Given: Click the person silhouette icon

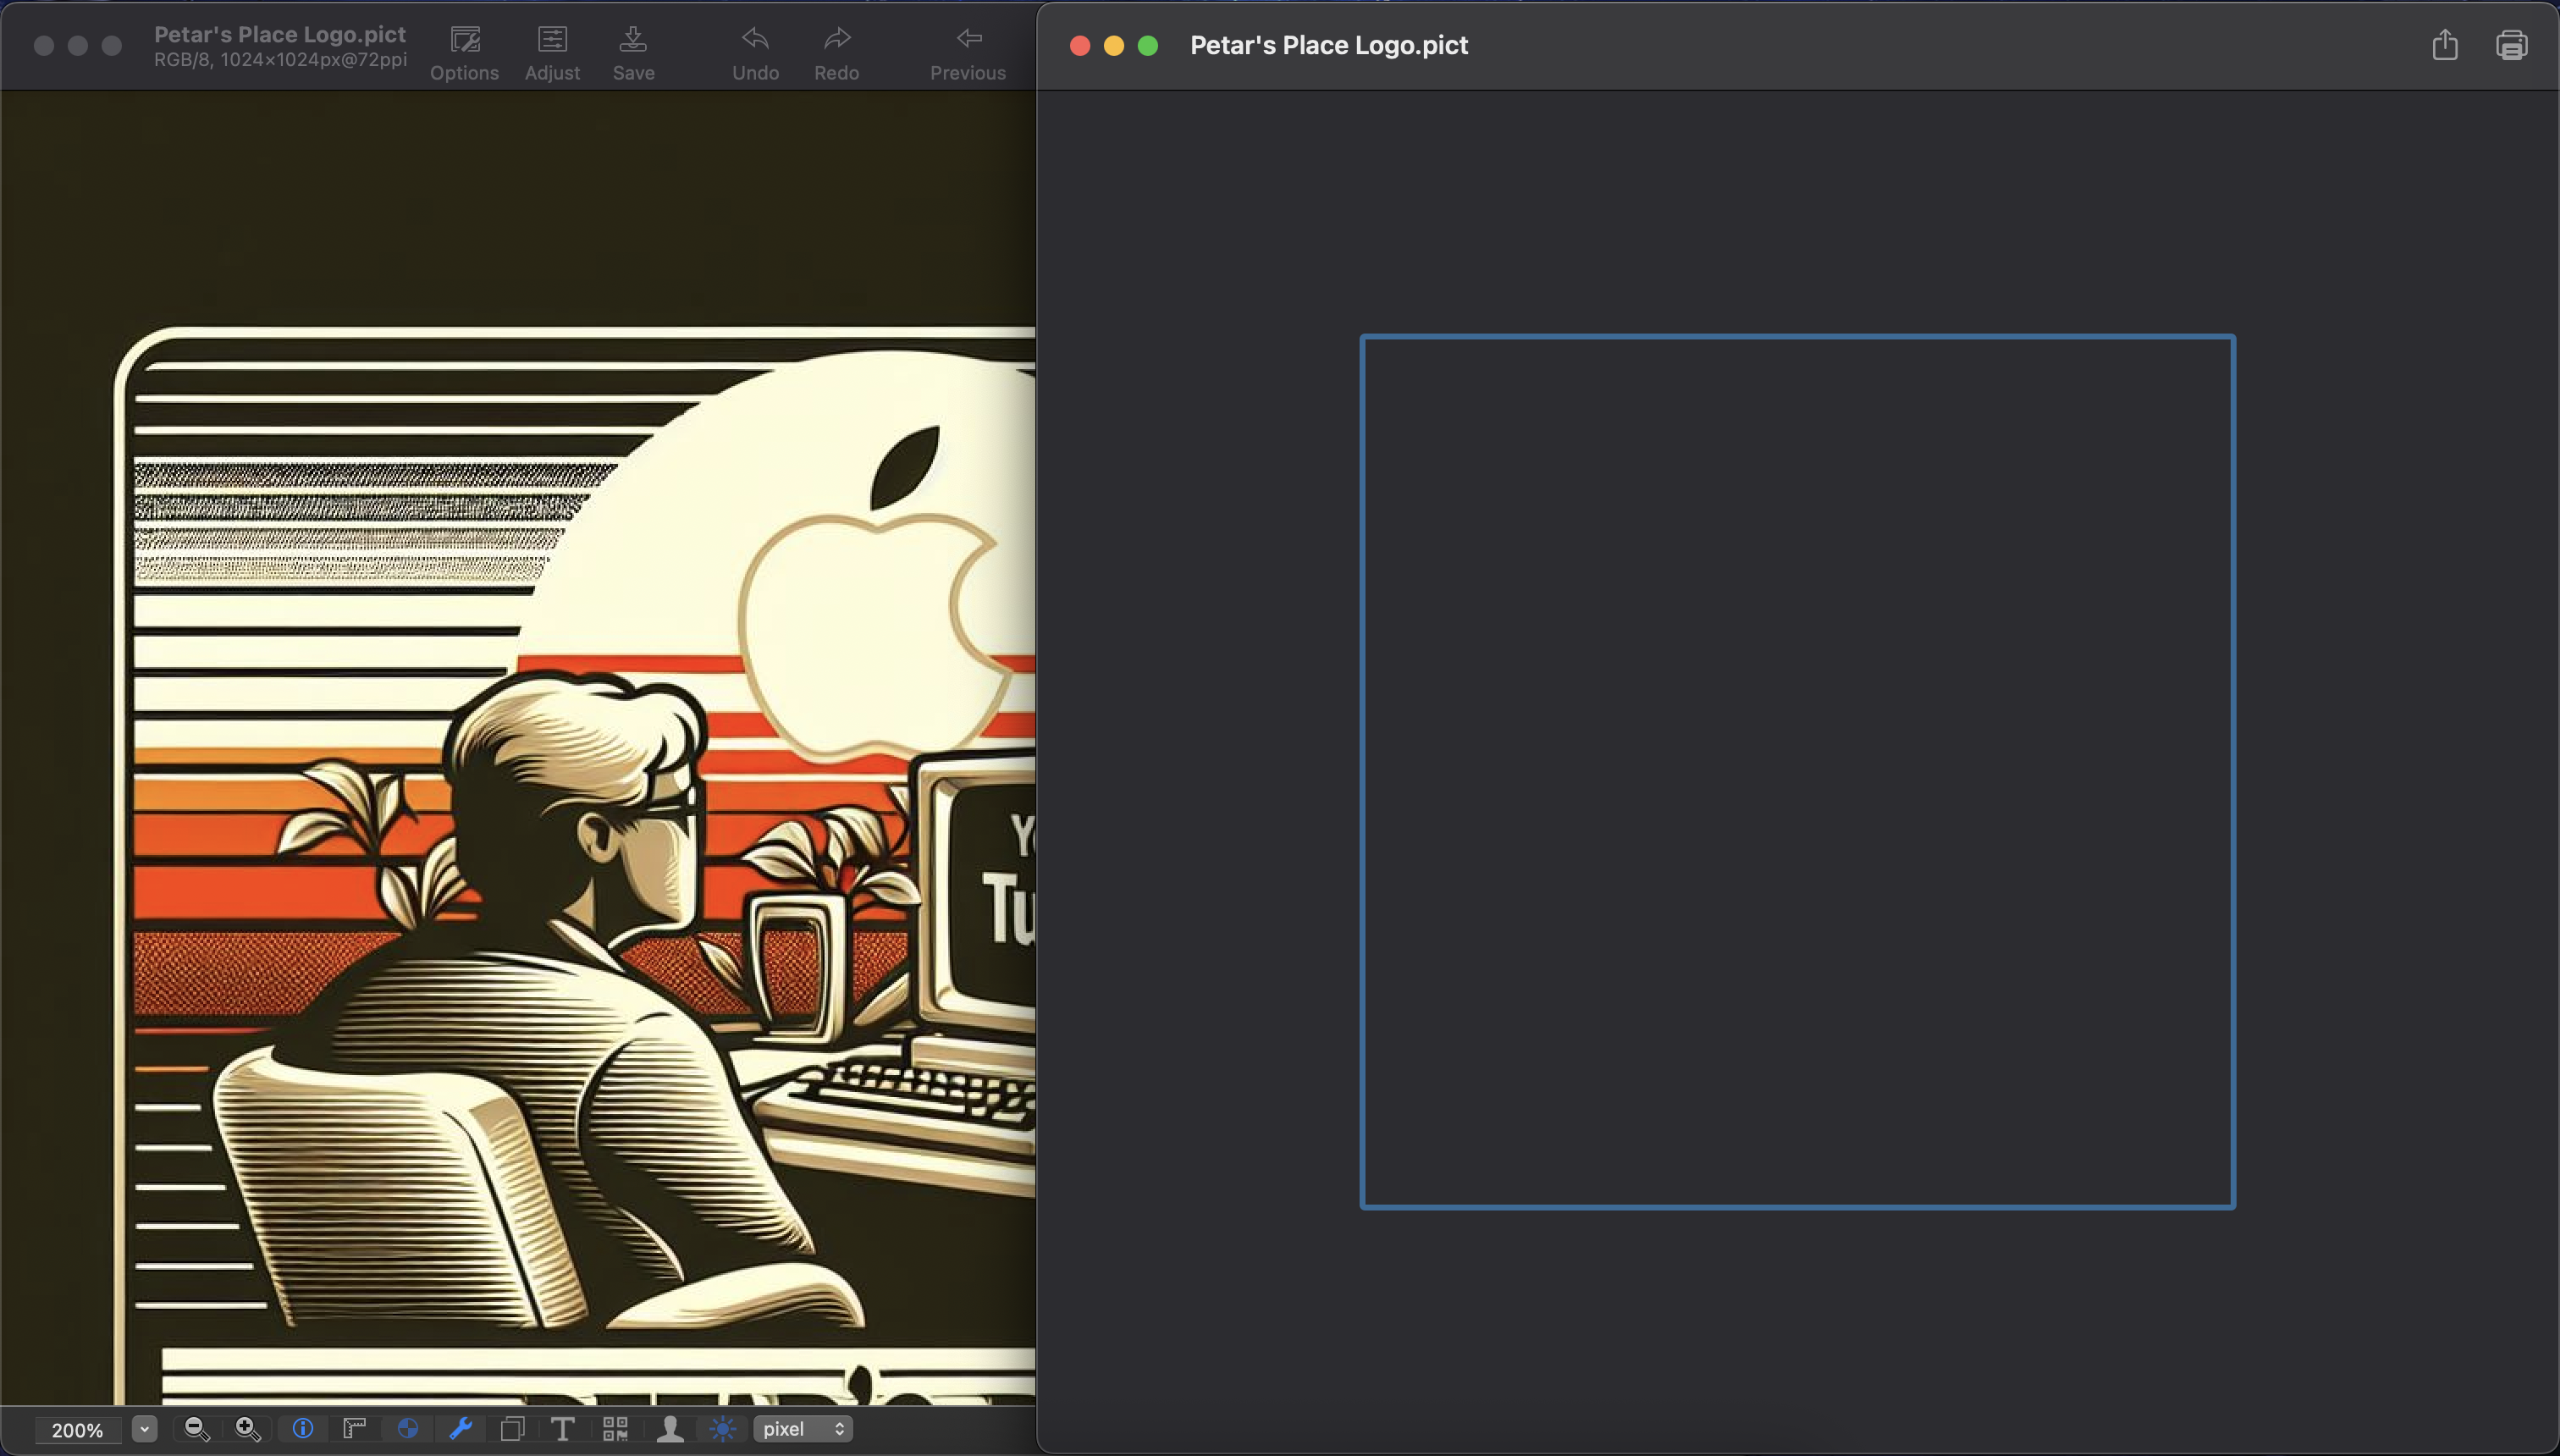Looking at the screenshot, I should coord(669,1429).
